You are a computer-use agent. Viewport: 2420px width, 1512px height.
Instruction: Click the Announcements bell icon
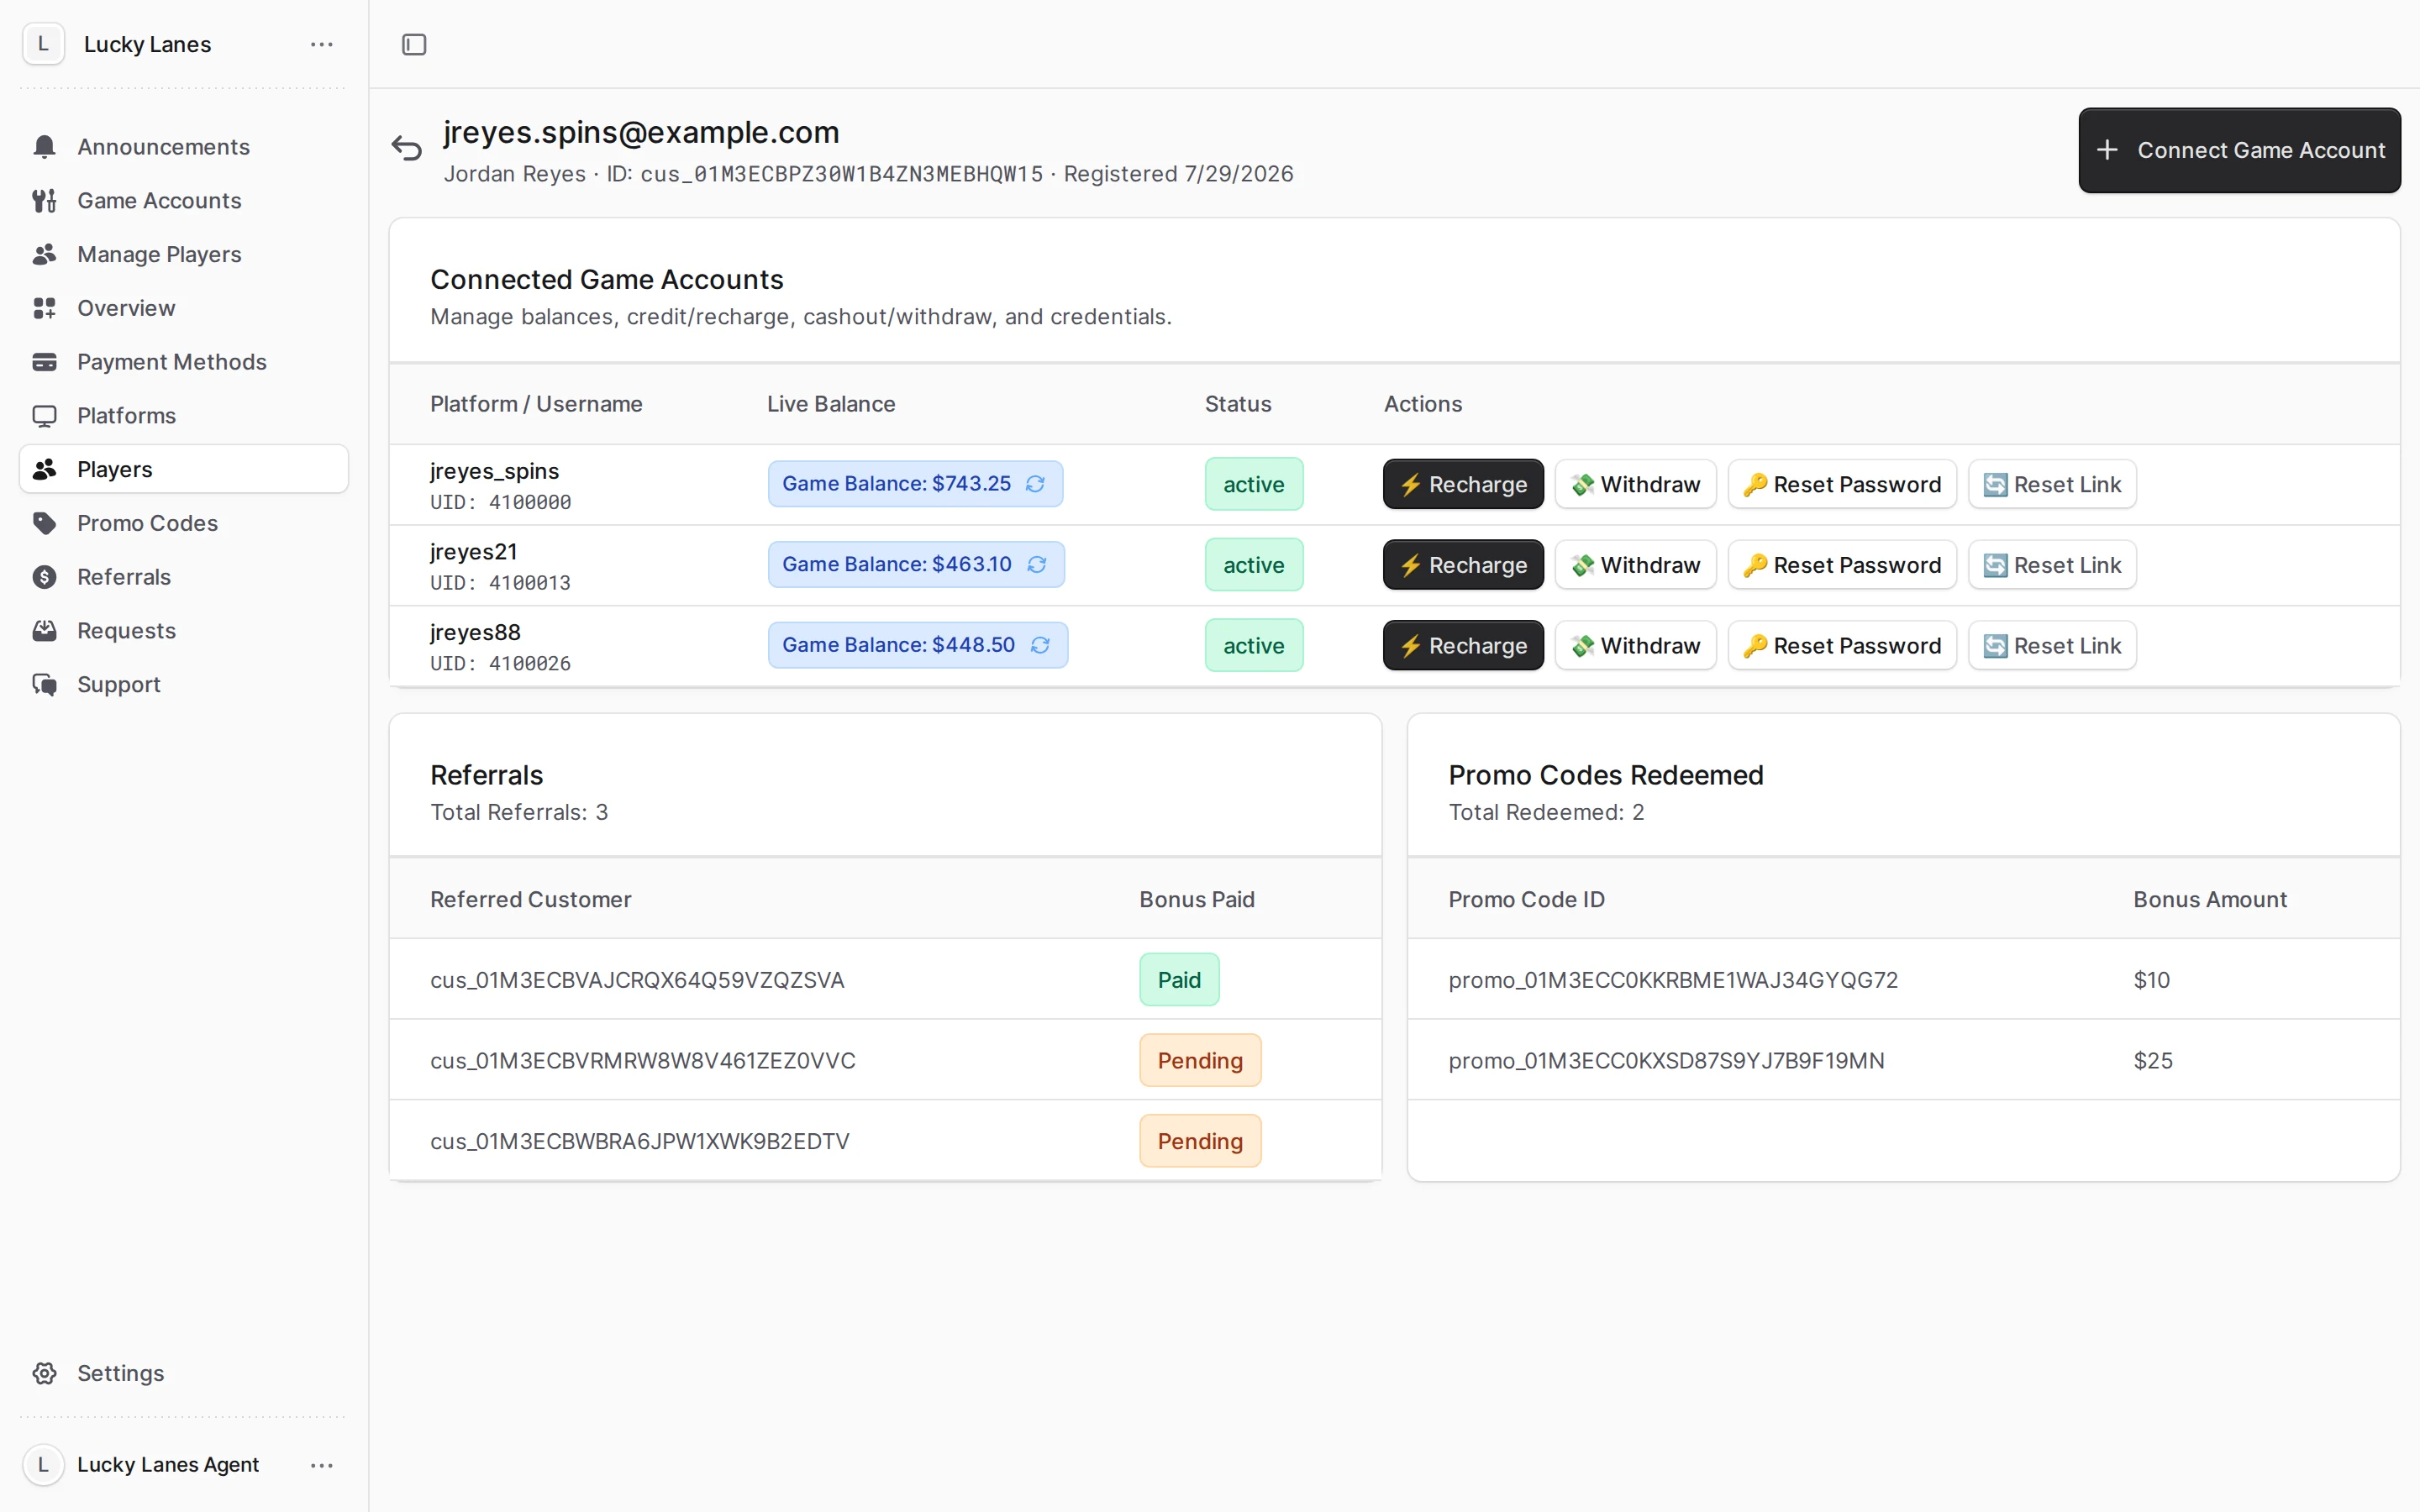(44, 147)
